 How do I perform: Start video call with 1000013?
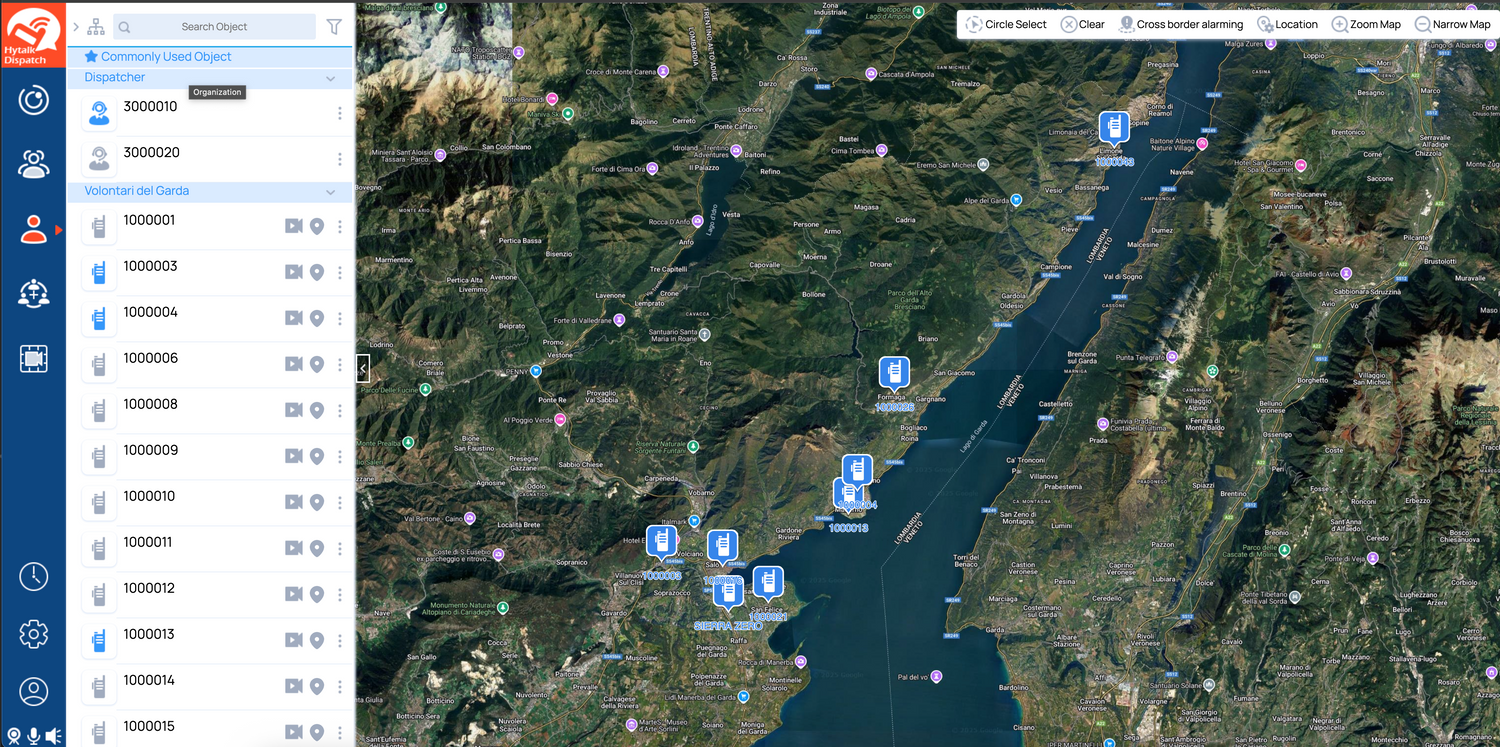[293, 640]
